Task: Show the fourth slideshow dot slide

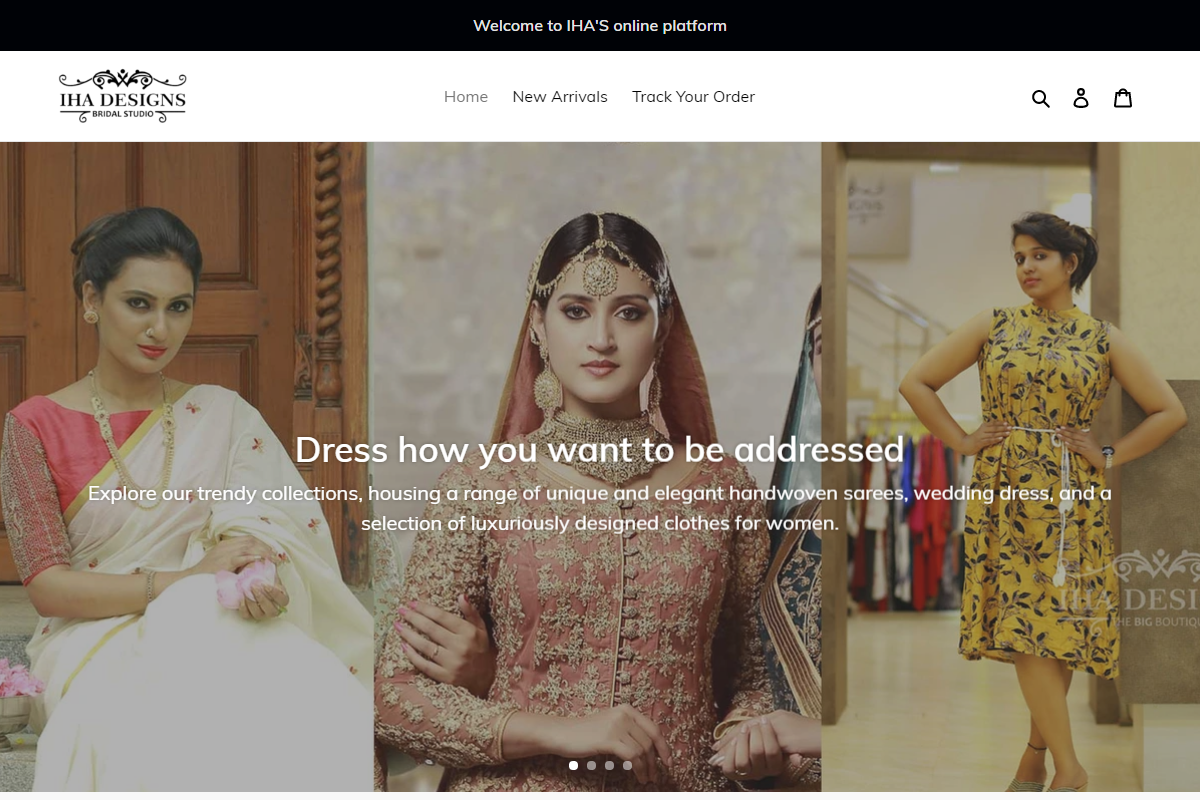Action: [627, 765]
